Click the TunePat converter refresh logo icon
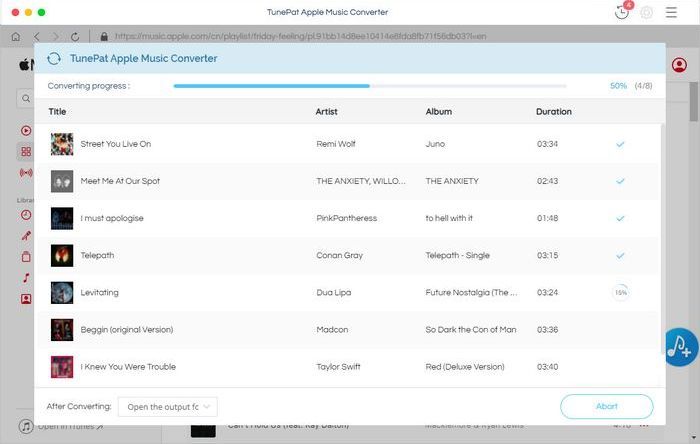The image size is (700, 444). coord(54,58)
